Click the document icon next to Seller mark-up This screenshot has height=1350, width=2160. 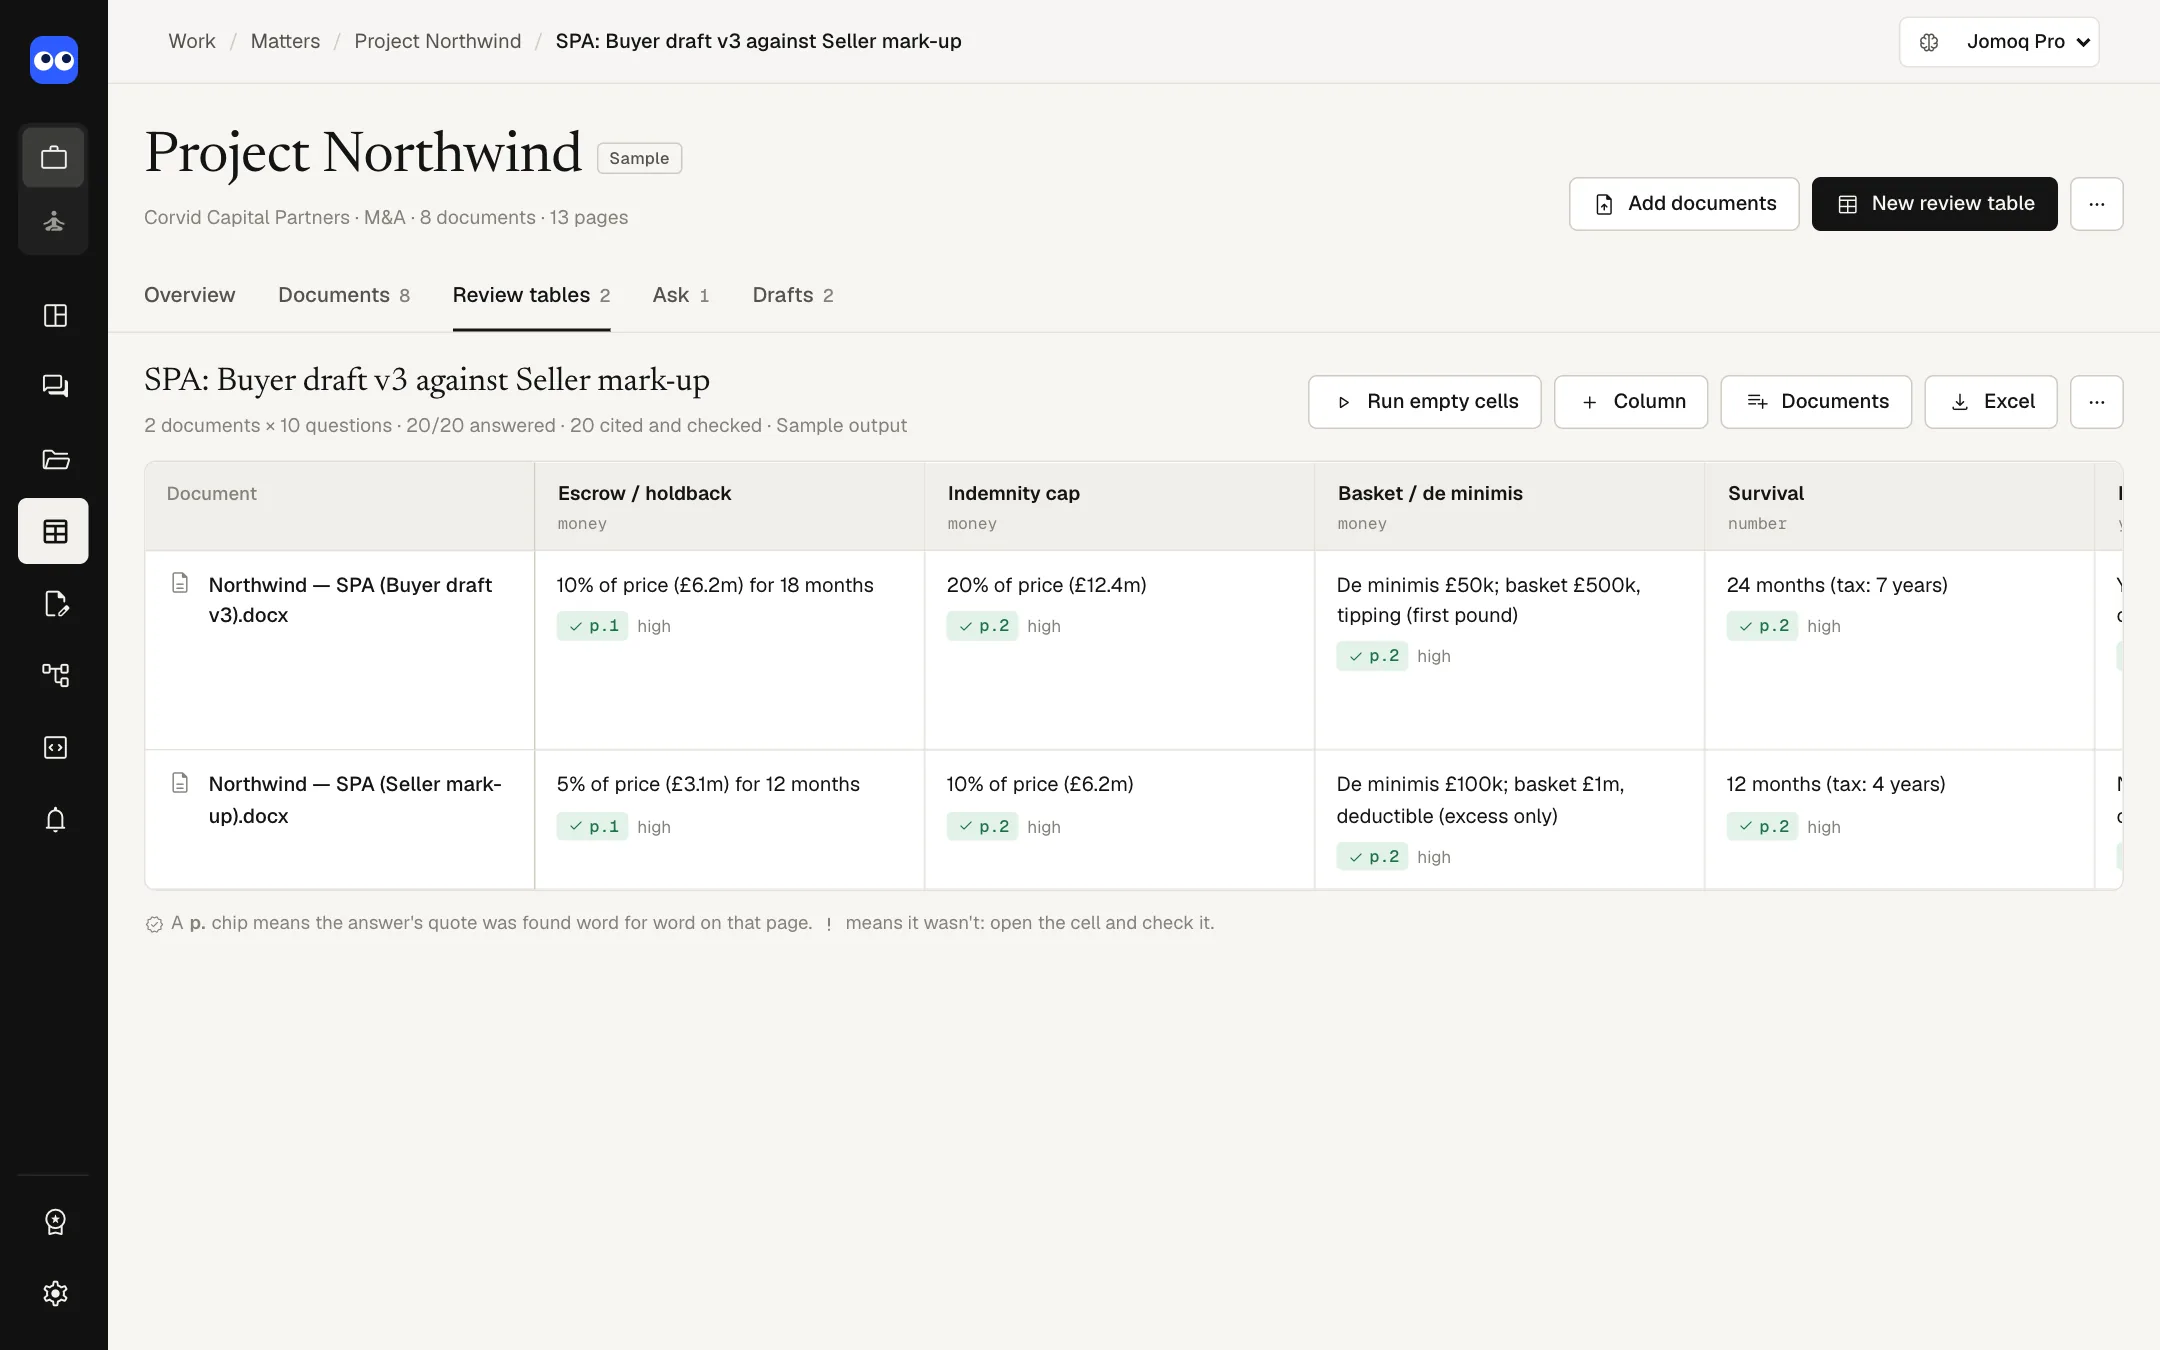[x=180, y=783]
